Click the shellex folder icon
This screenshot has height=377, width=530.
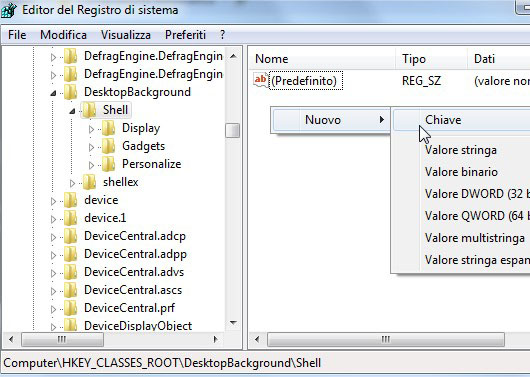(x=90, y=182)
